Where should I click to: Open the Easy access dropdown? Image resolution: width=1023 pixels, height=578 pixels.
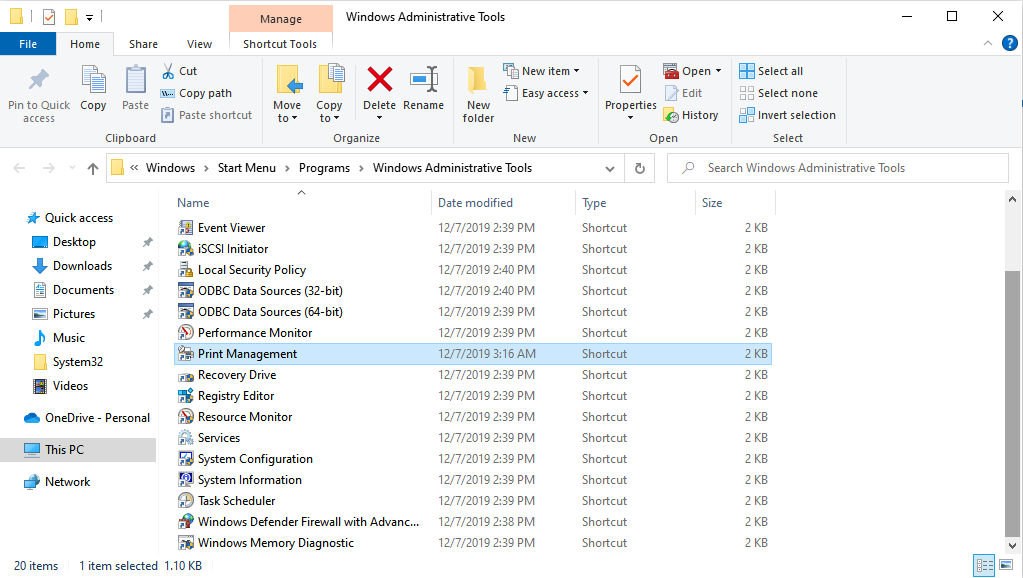click(585, 93)
